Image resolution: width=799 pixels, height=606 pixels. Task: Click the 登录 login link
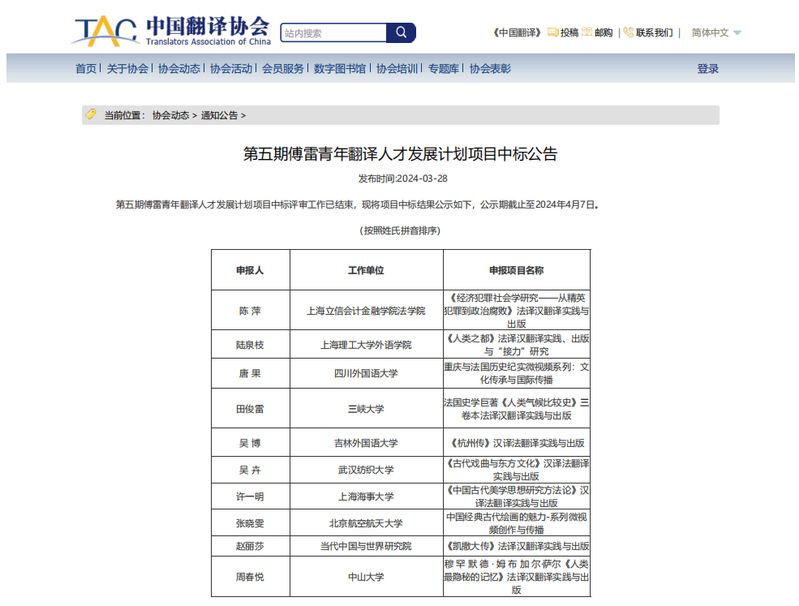(708, 69)
